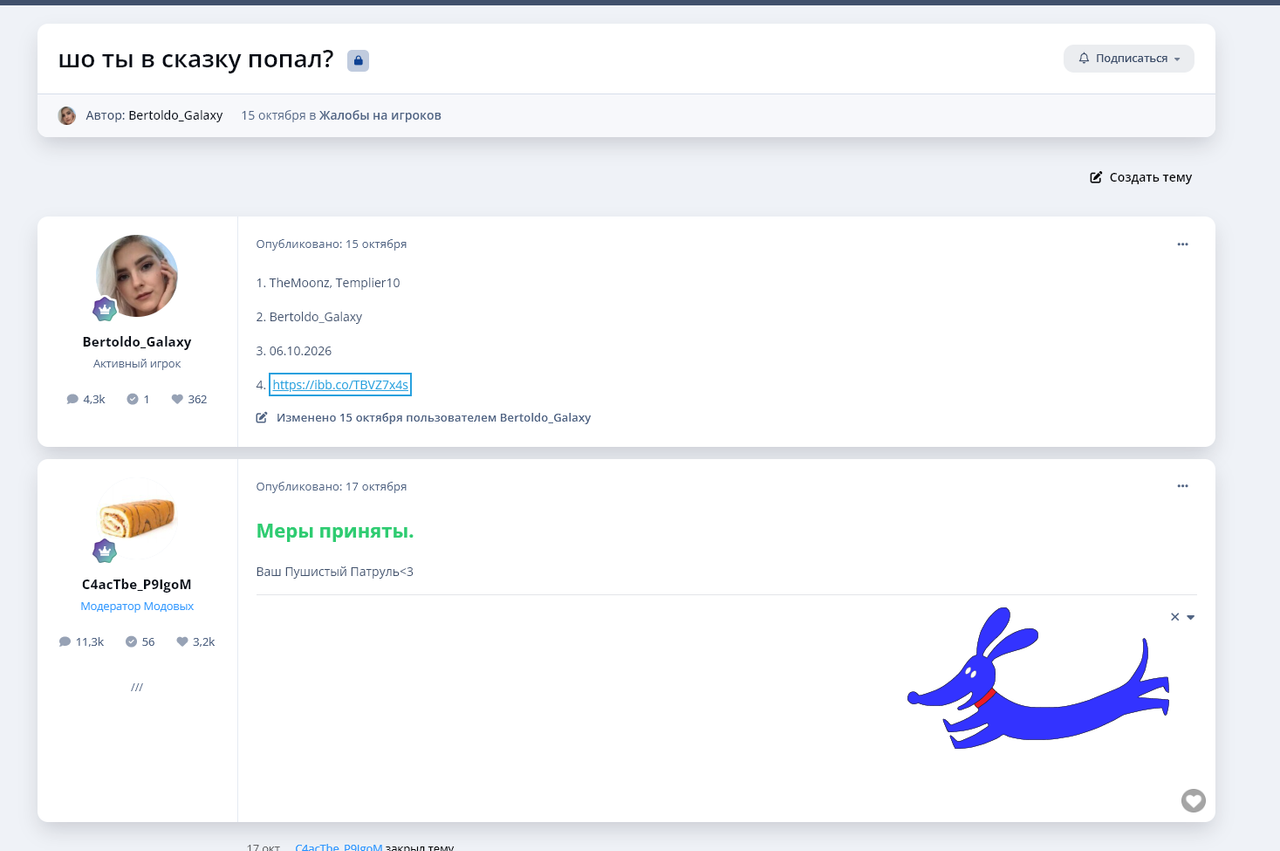Open the large Bertoldo_Galaxy avatar photo
1280x851 pixels.
tap(137, 276)
